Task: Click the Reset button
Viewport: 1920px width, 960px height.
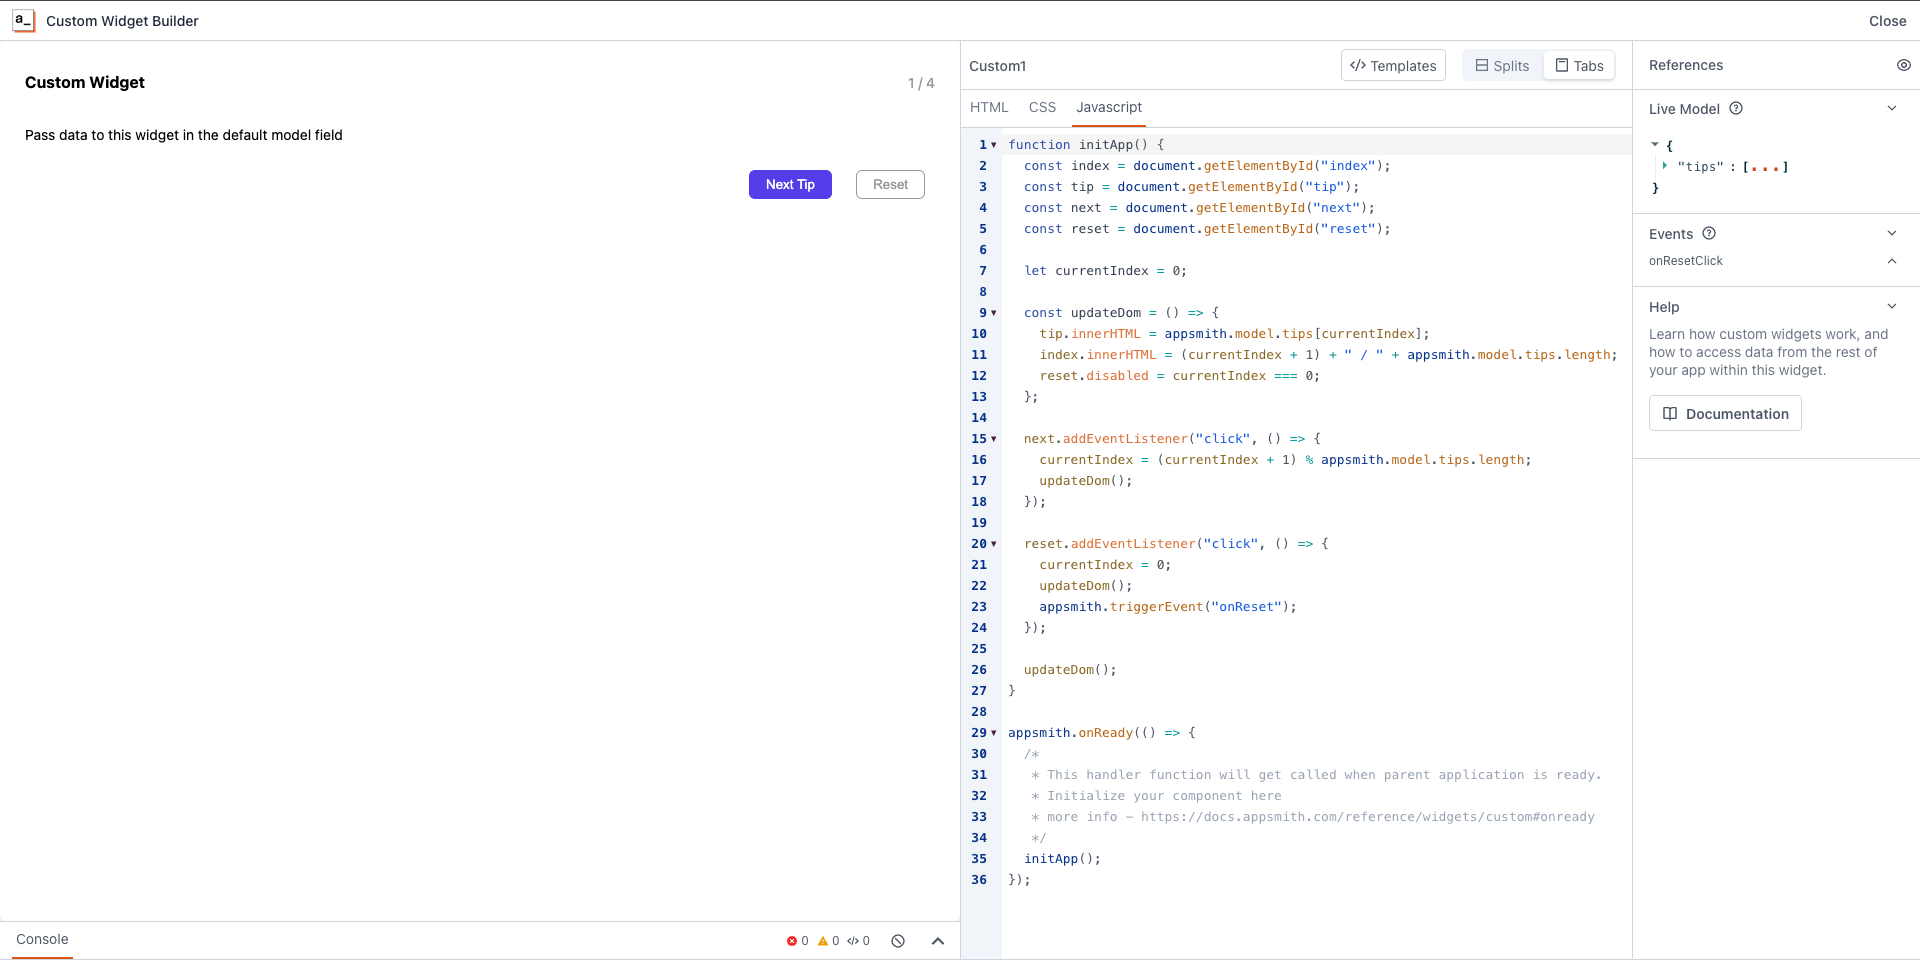Action: [x=889, y=184]
